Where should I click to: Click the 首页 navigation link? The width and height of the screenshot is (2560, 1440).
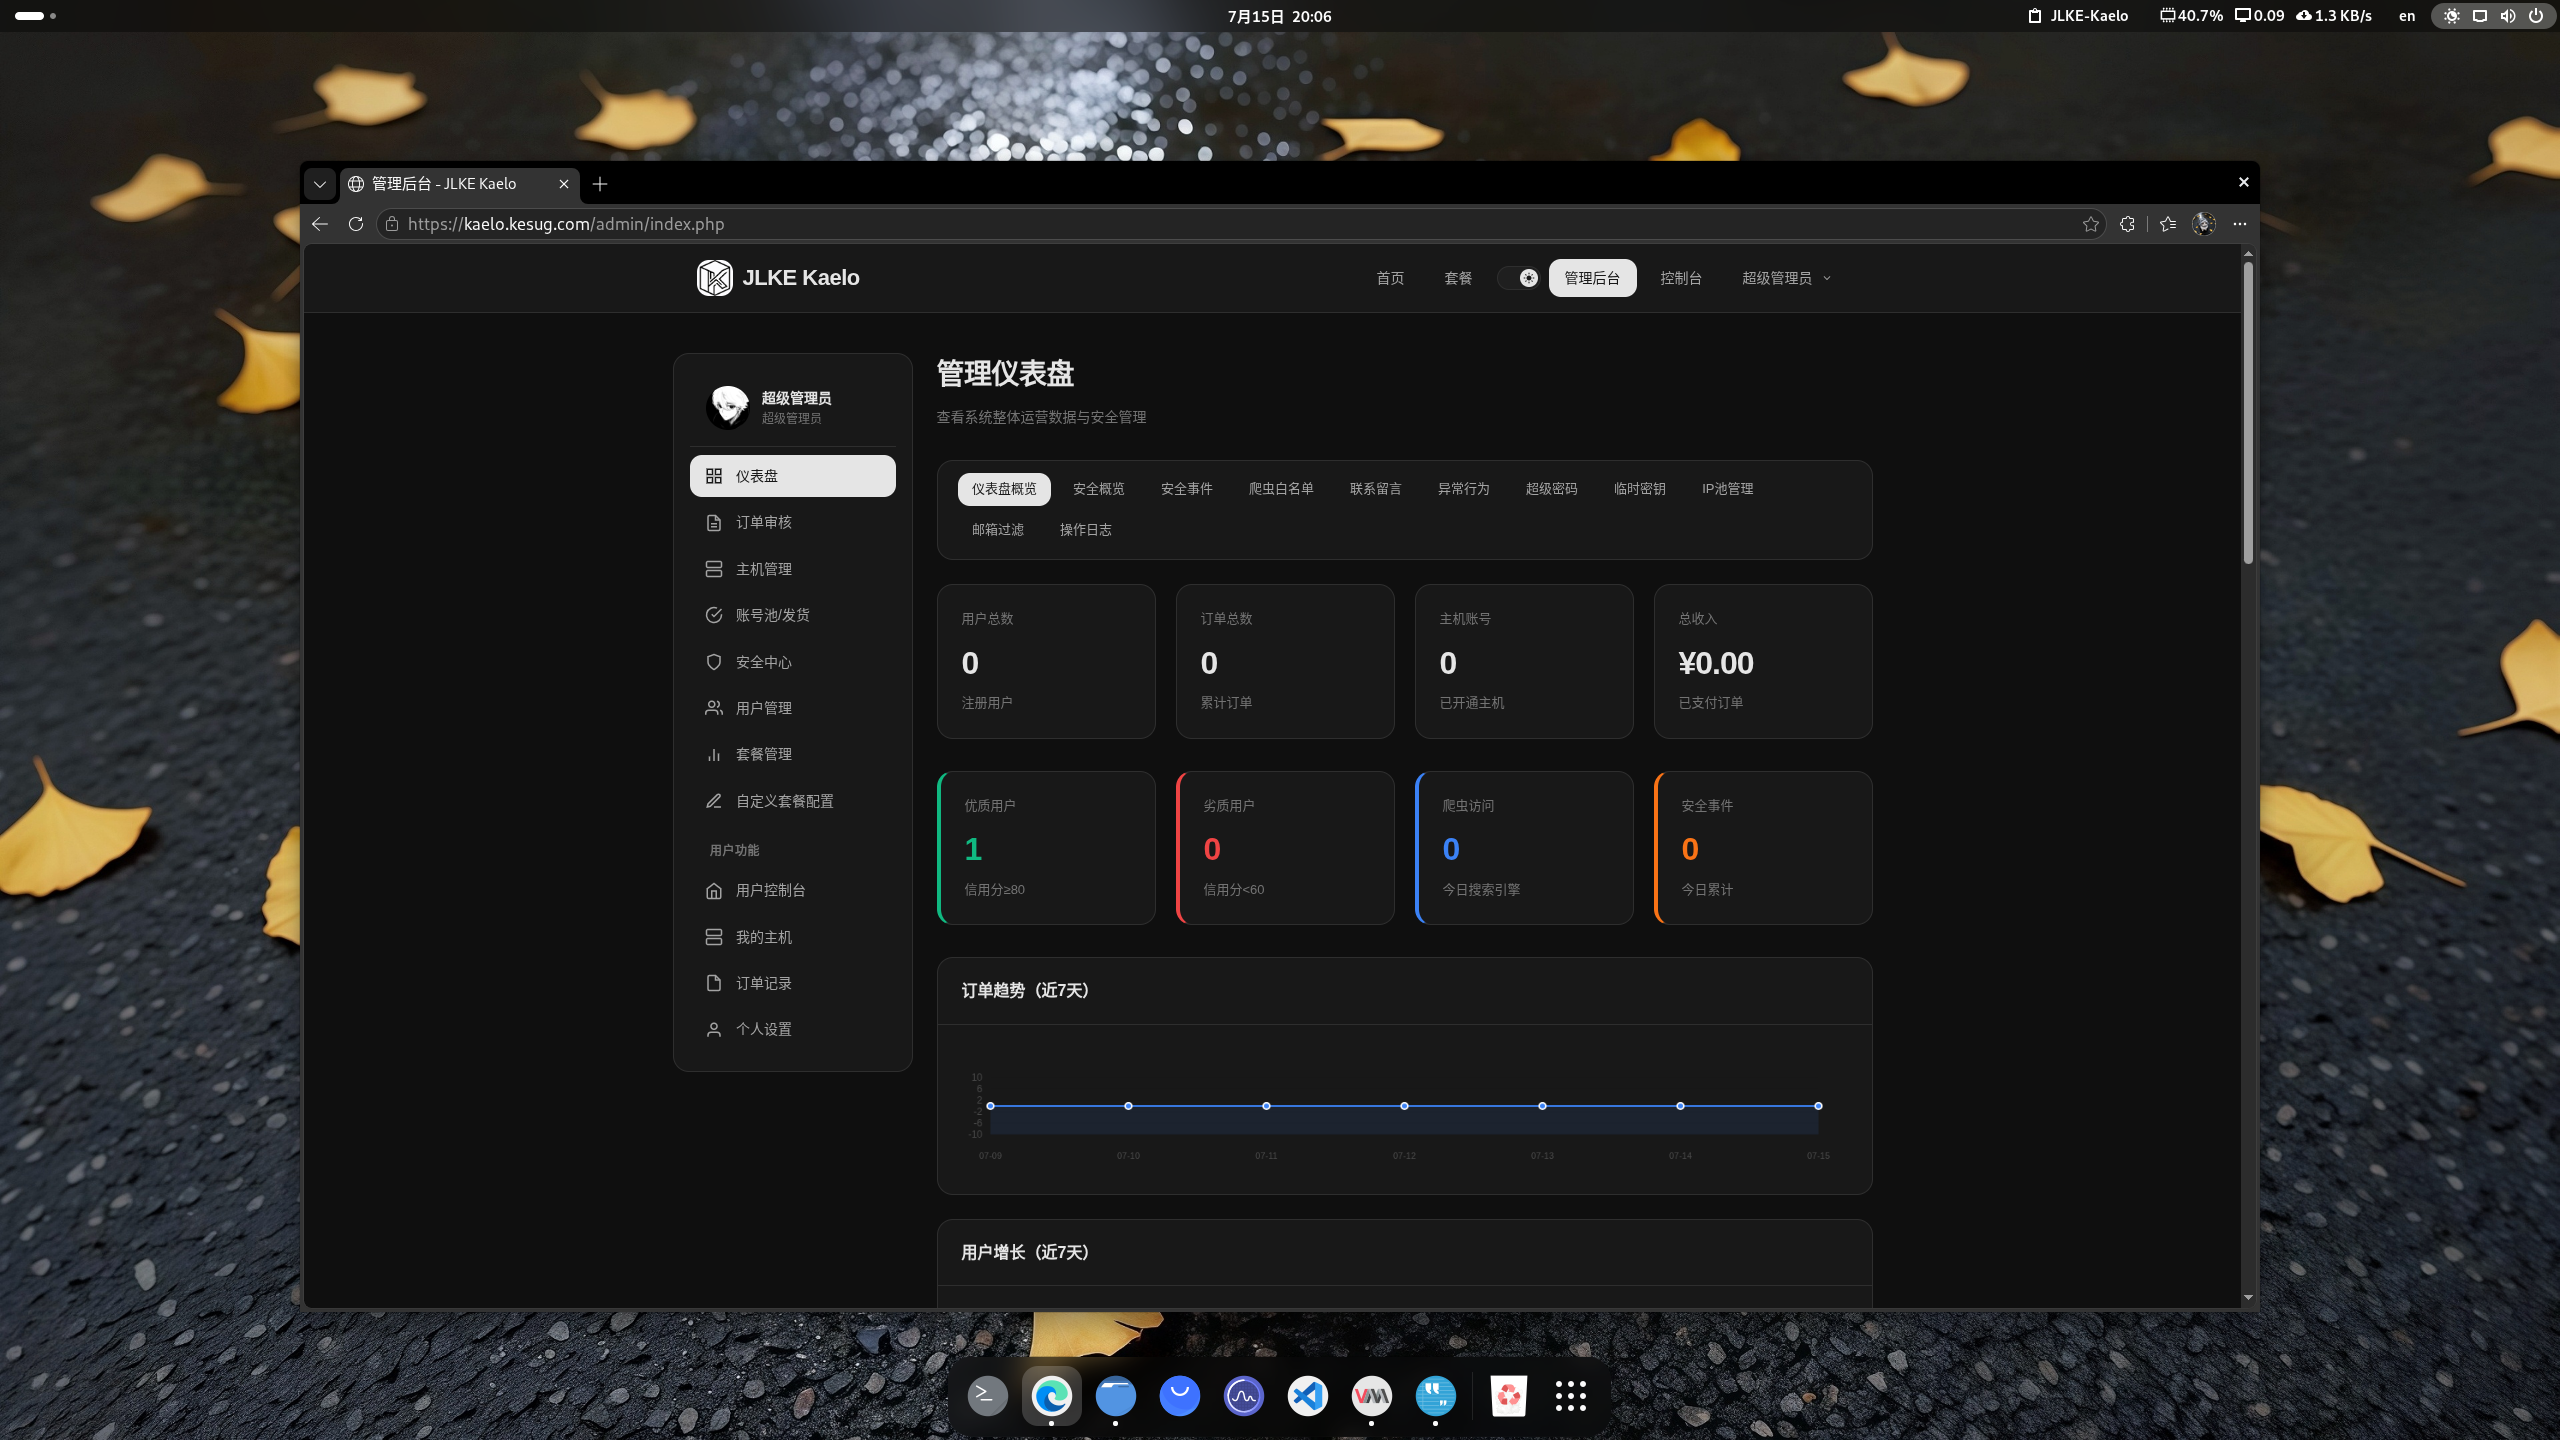point(1390,278)
